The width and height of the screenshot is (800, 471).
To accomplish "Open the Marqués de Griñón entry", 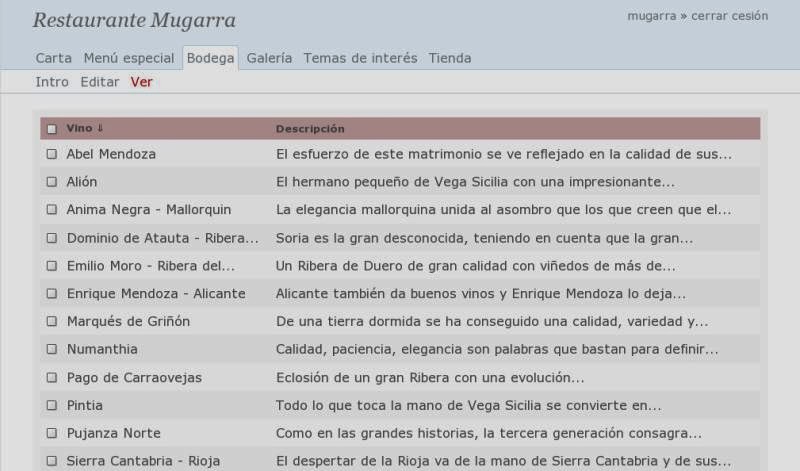I will coord(129,321).
